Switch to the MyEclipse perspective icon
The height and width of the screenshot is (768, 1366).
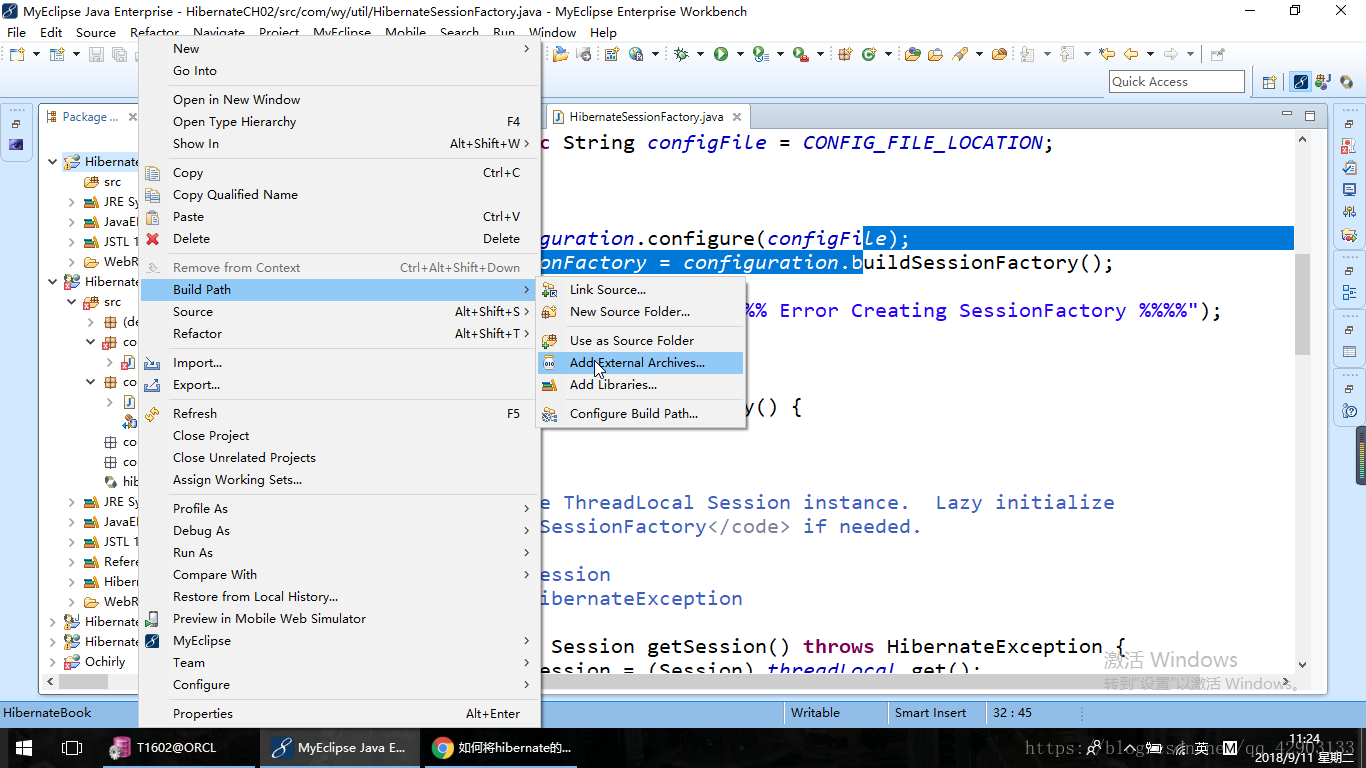tap(1301, 82)
